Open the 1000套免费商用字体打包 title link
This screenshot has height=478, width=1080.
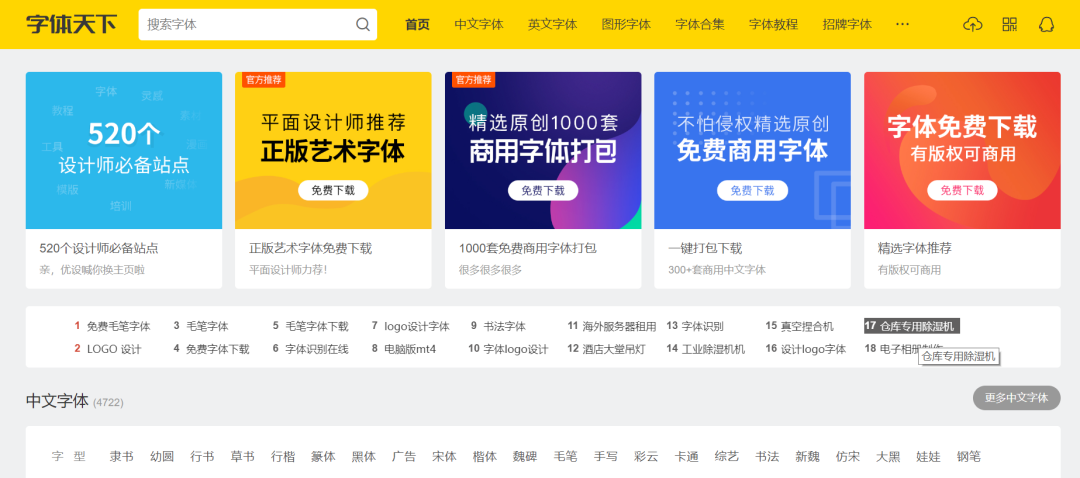pos(528,249)
